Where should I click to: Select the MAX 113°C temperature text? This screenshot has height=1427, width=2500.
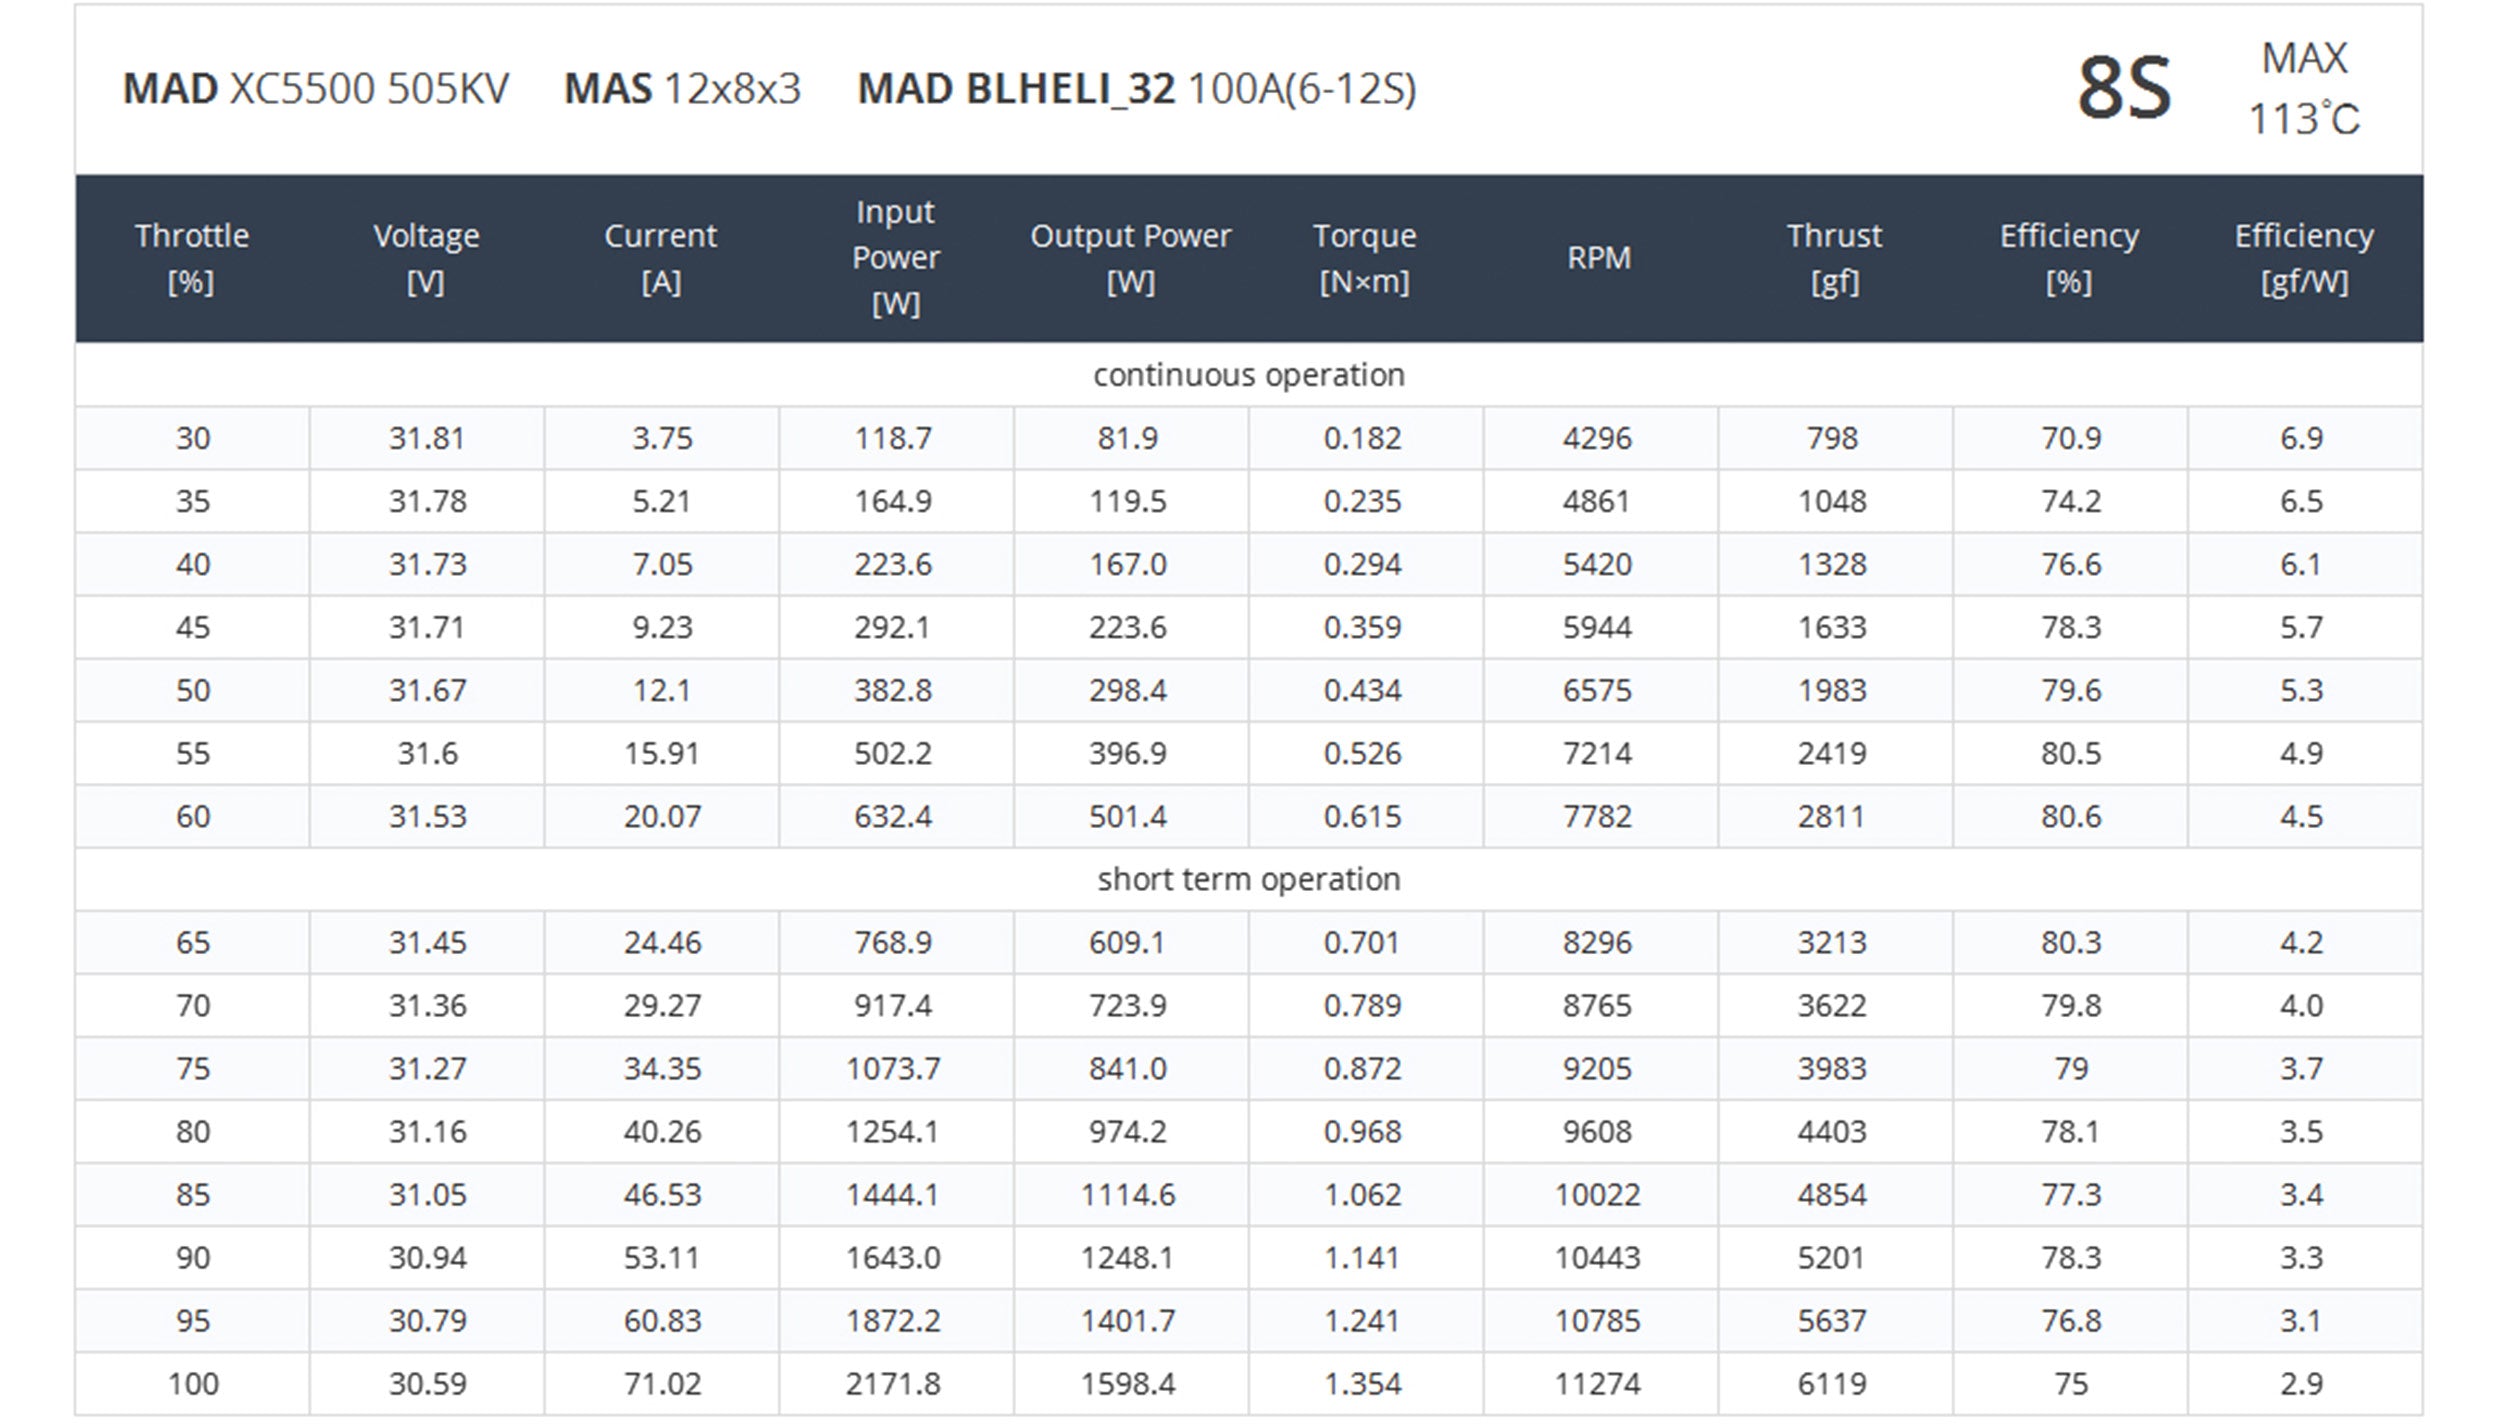click(x=2303, y=89)
